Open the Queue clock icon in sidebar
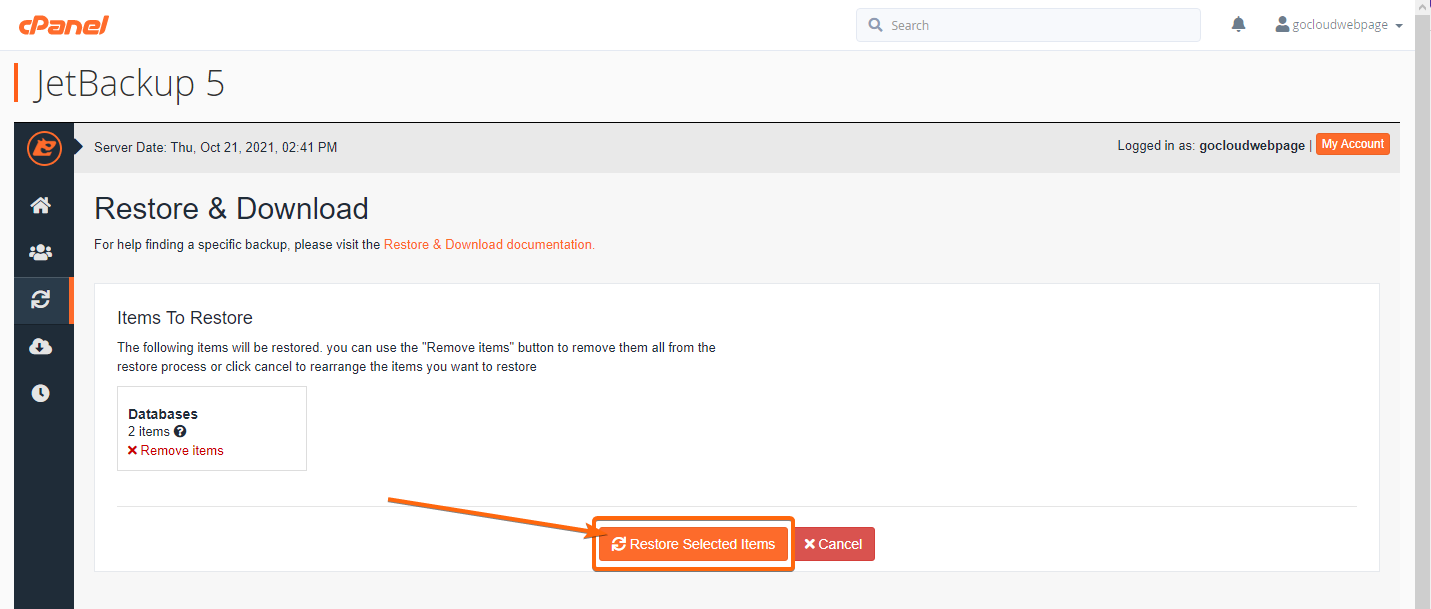 pyautogui.click(x=41, y=393)
